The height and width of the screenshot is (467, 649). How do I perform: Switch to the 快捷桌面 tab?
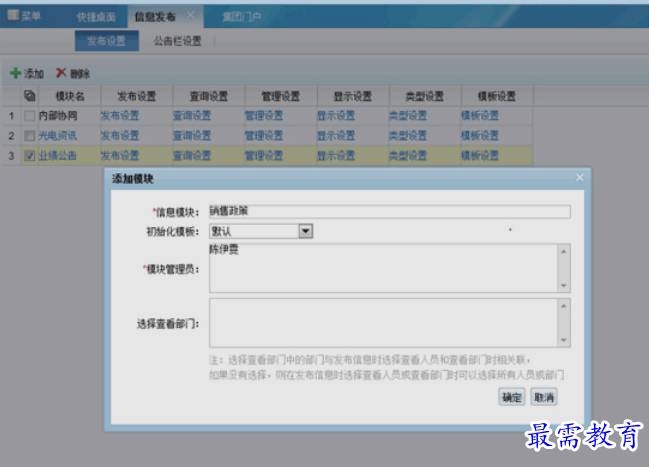tap(96, 17)
